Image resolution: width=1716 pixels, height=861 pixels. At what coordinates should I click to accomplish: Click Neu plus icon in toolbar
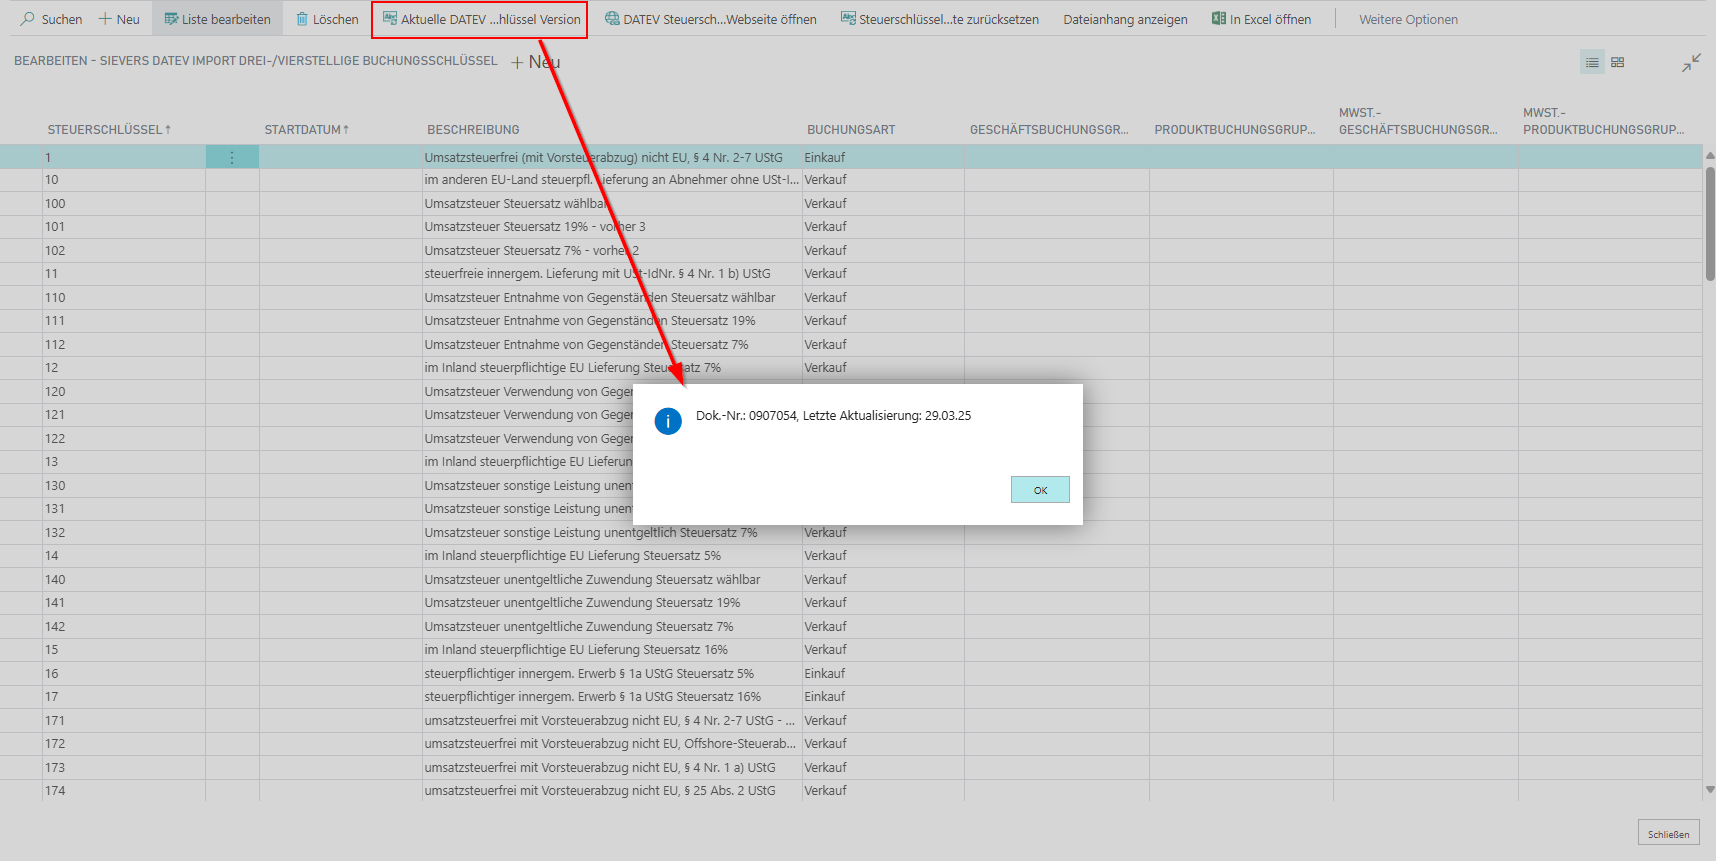click(x=105, y=19)
